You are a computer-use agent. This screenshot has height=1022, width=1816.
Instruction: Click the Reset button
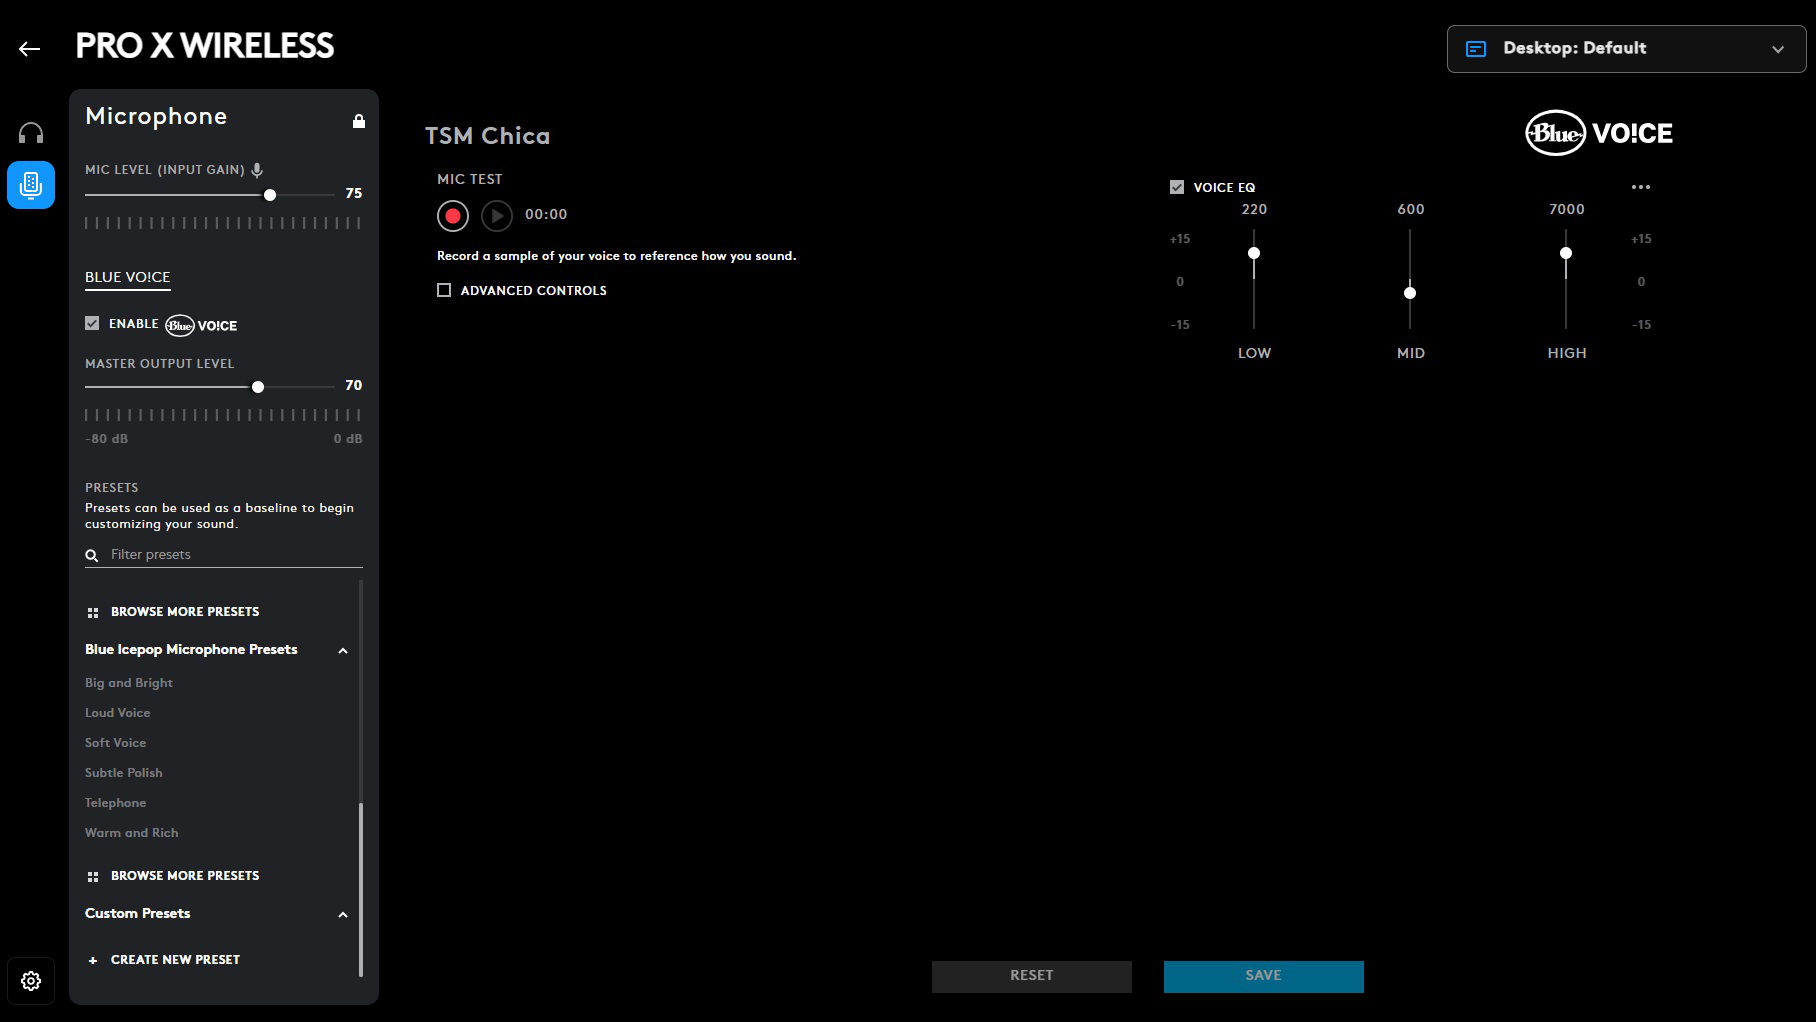1031,976
